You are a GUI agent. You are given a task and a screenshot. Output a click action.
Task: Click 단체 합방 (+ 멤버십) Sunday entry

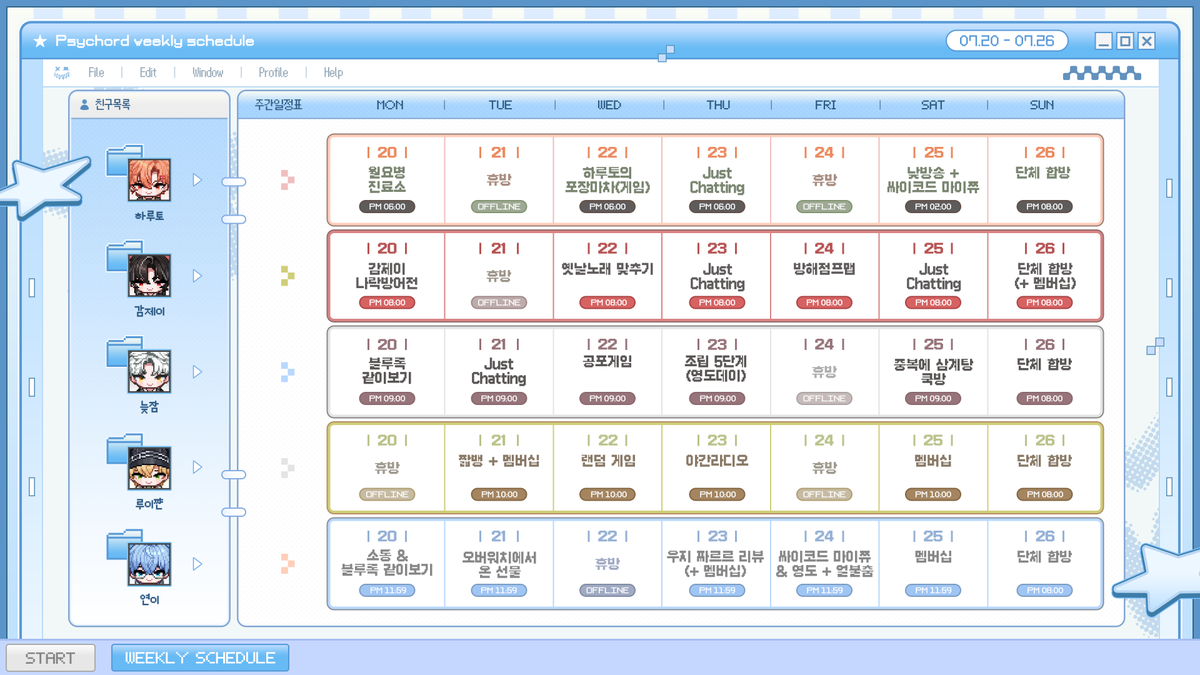pos(1044,276)
